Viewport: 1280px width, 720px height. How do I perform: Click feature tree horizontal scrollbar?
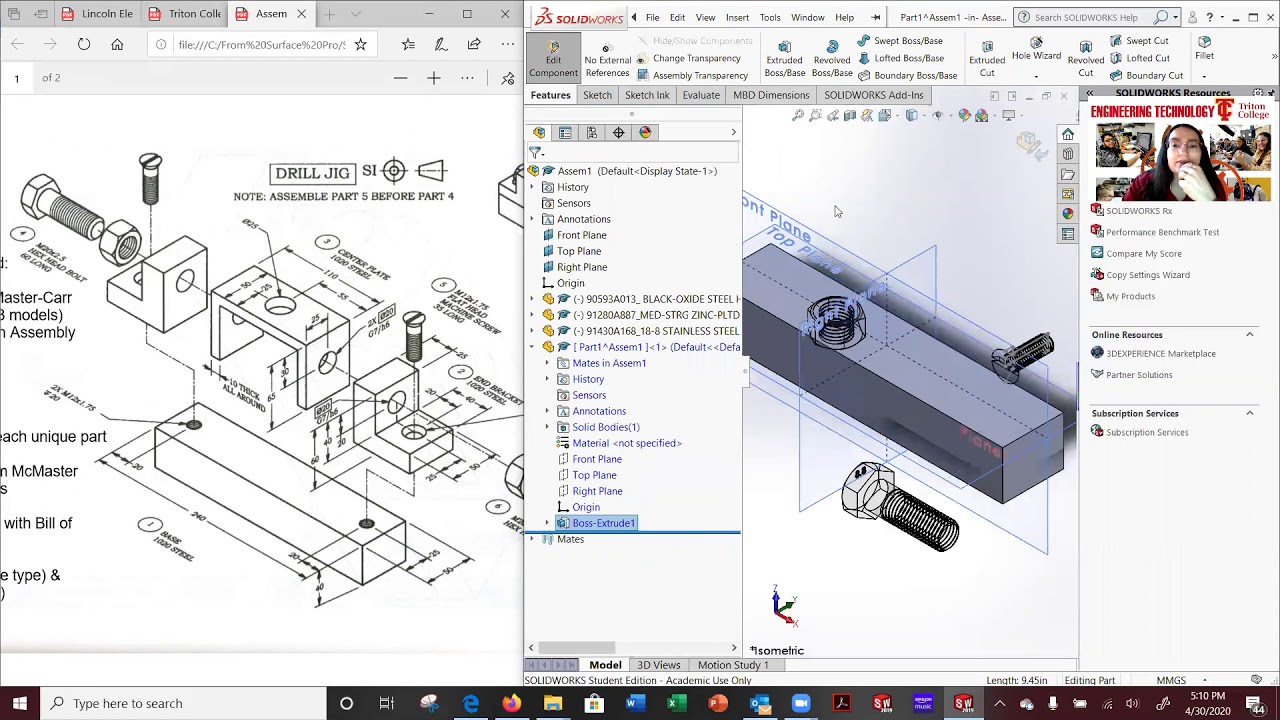pyautogui.click(x=578, y=648)
